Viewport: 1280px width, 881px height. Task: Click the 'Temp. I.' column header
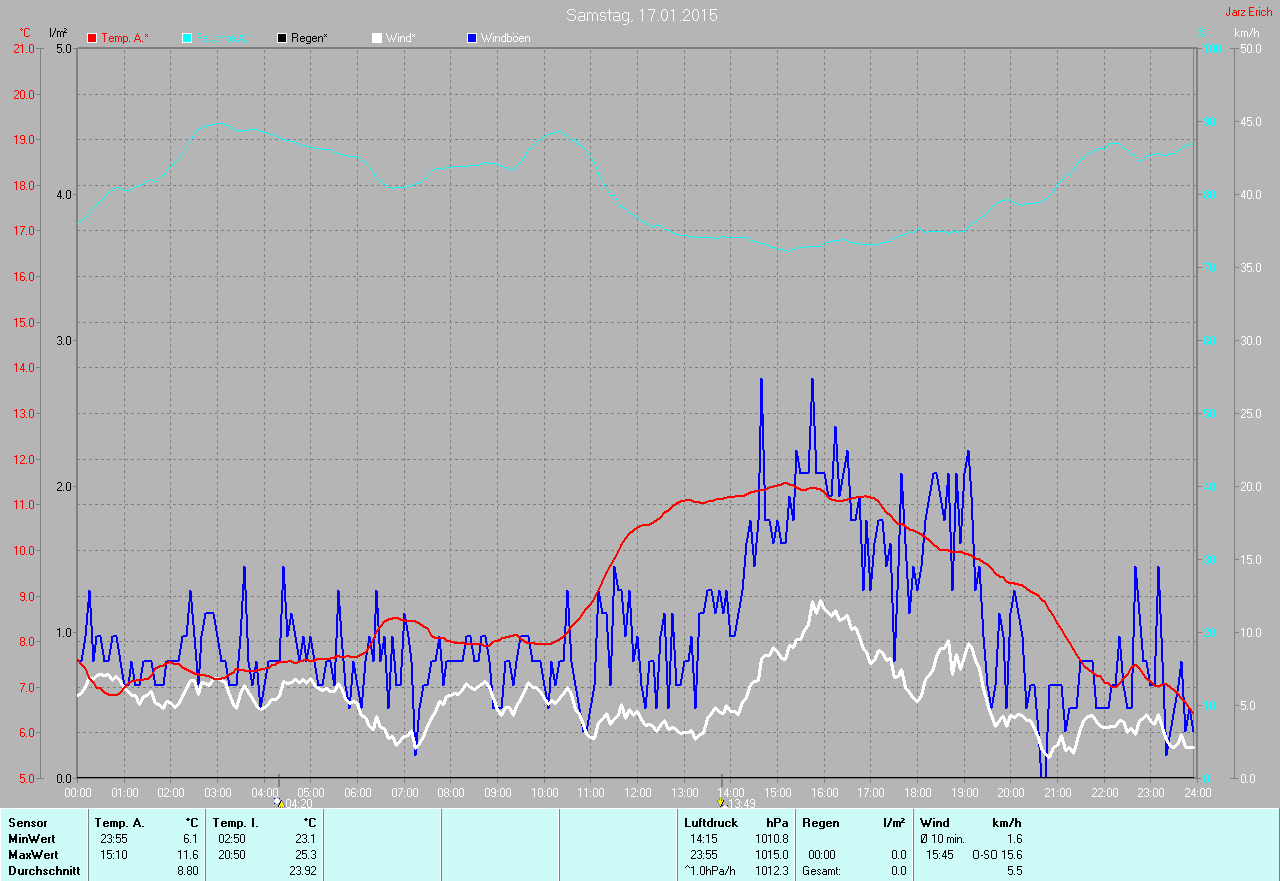(x=236, y=823)
